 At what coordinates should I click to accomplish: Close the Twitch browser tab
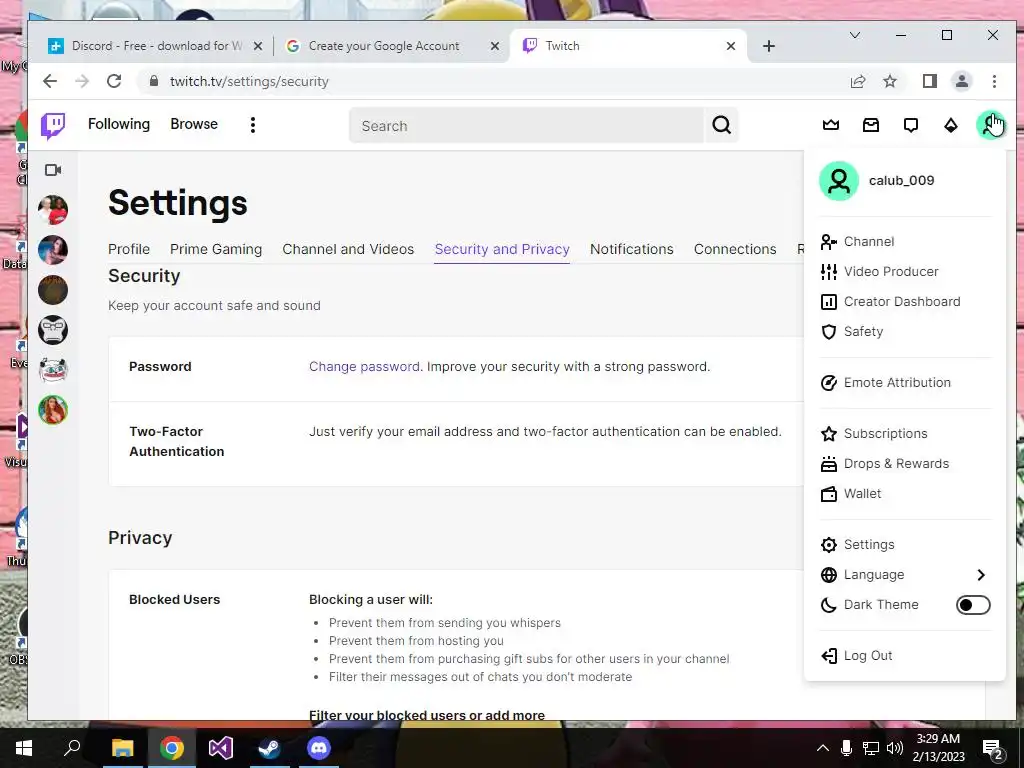731,46
